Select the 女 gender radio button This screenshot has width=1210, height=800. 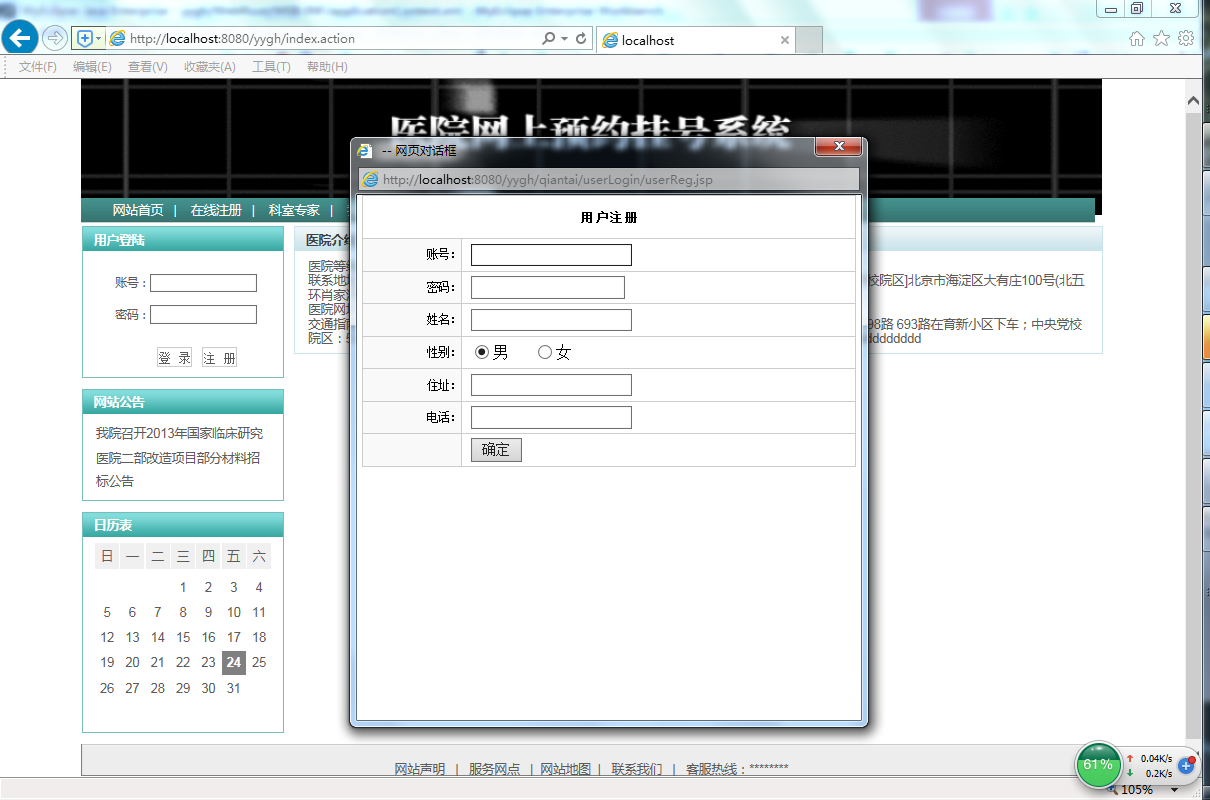point(545,352)
